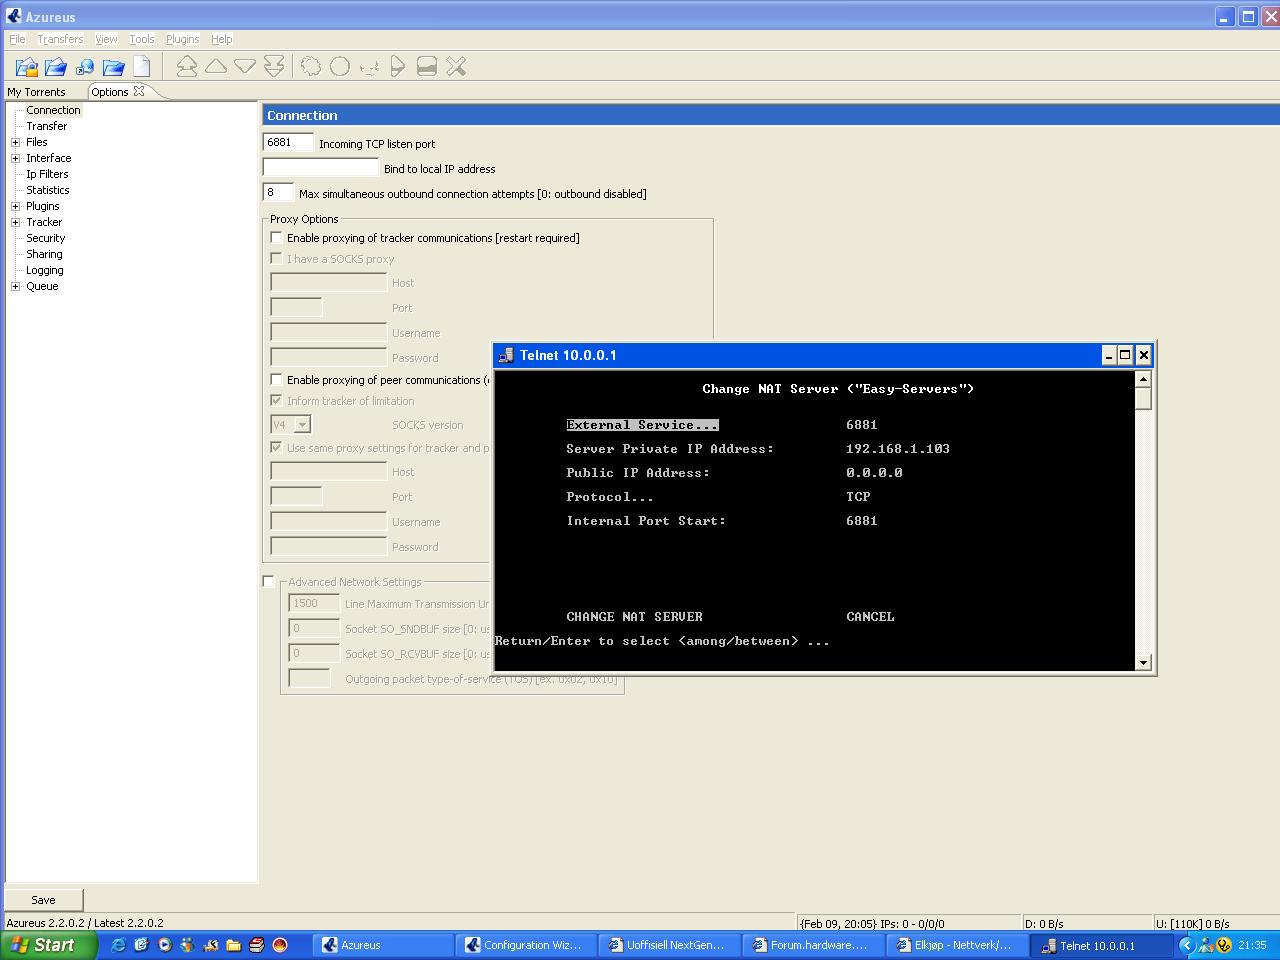Image resolution: width=1280 pixels, height=960 pixels.
Task: Switch to My Torrents tab
Action: point(36,92)
